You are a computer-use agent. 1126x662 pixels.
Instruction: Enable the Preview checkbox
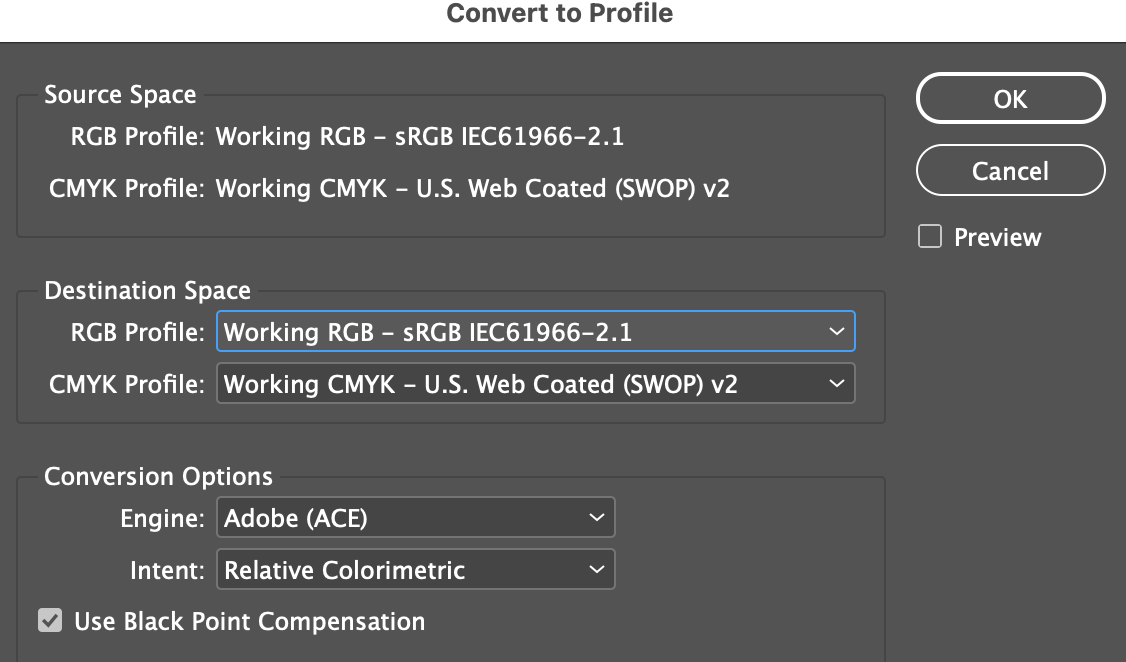pos(929,236)
